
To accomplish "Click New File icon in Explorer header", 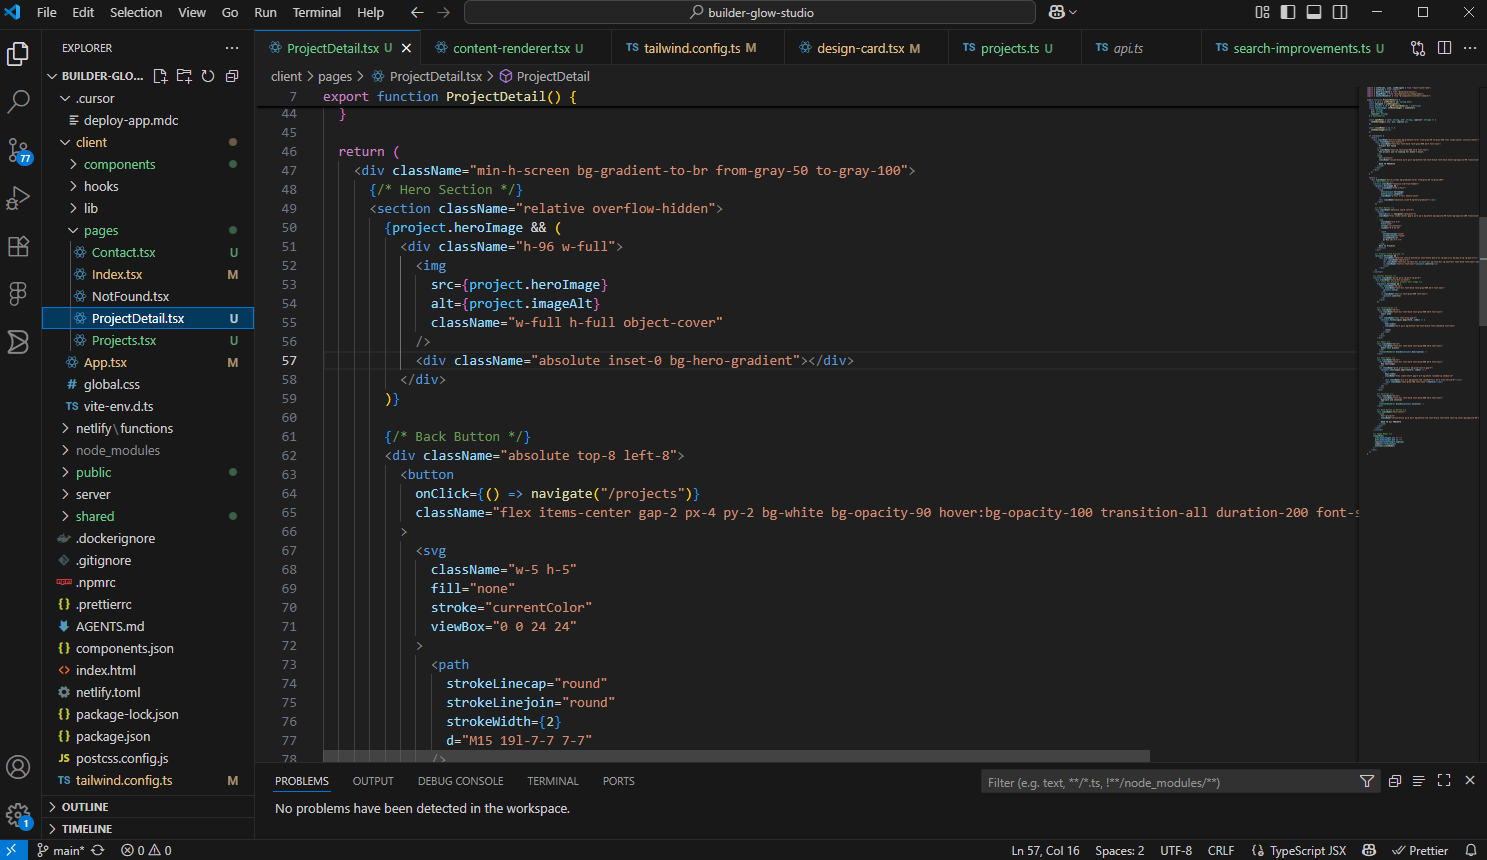I will [x=160, y=76].
